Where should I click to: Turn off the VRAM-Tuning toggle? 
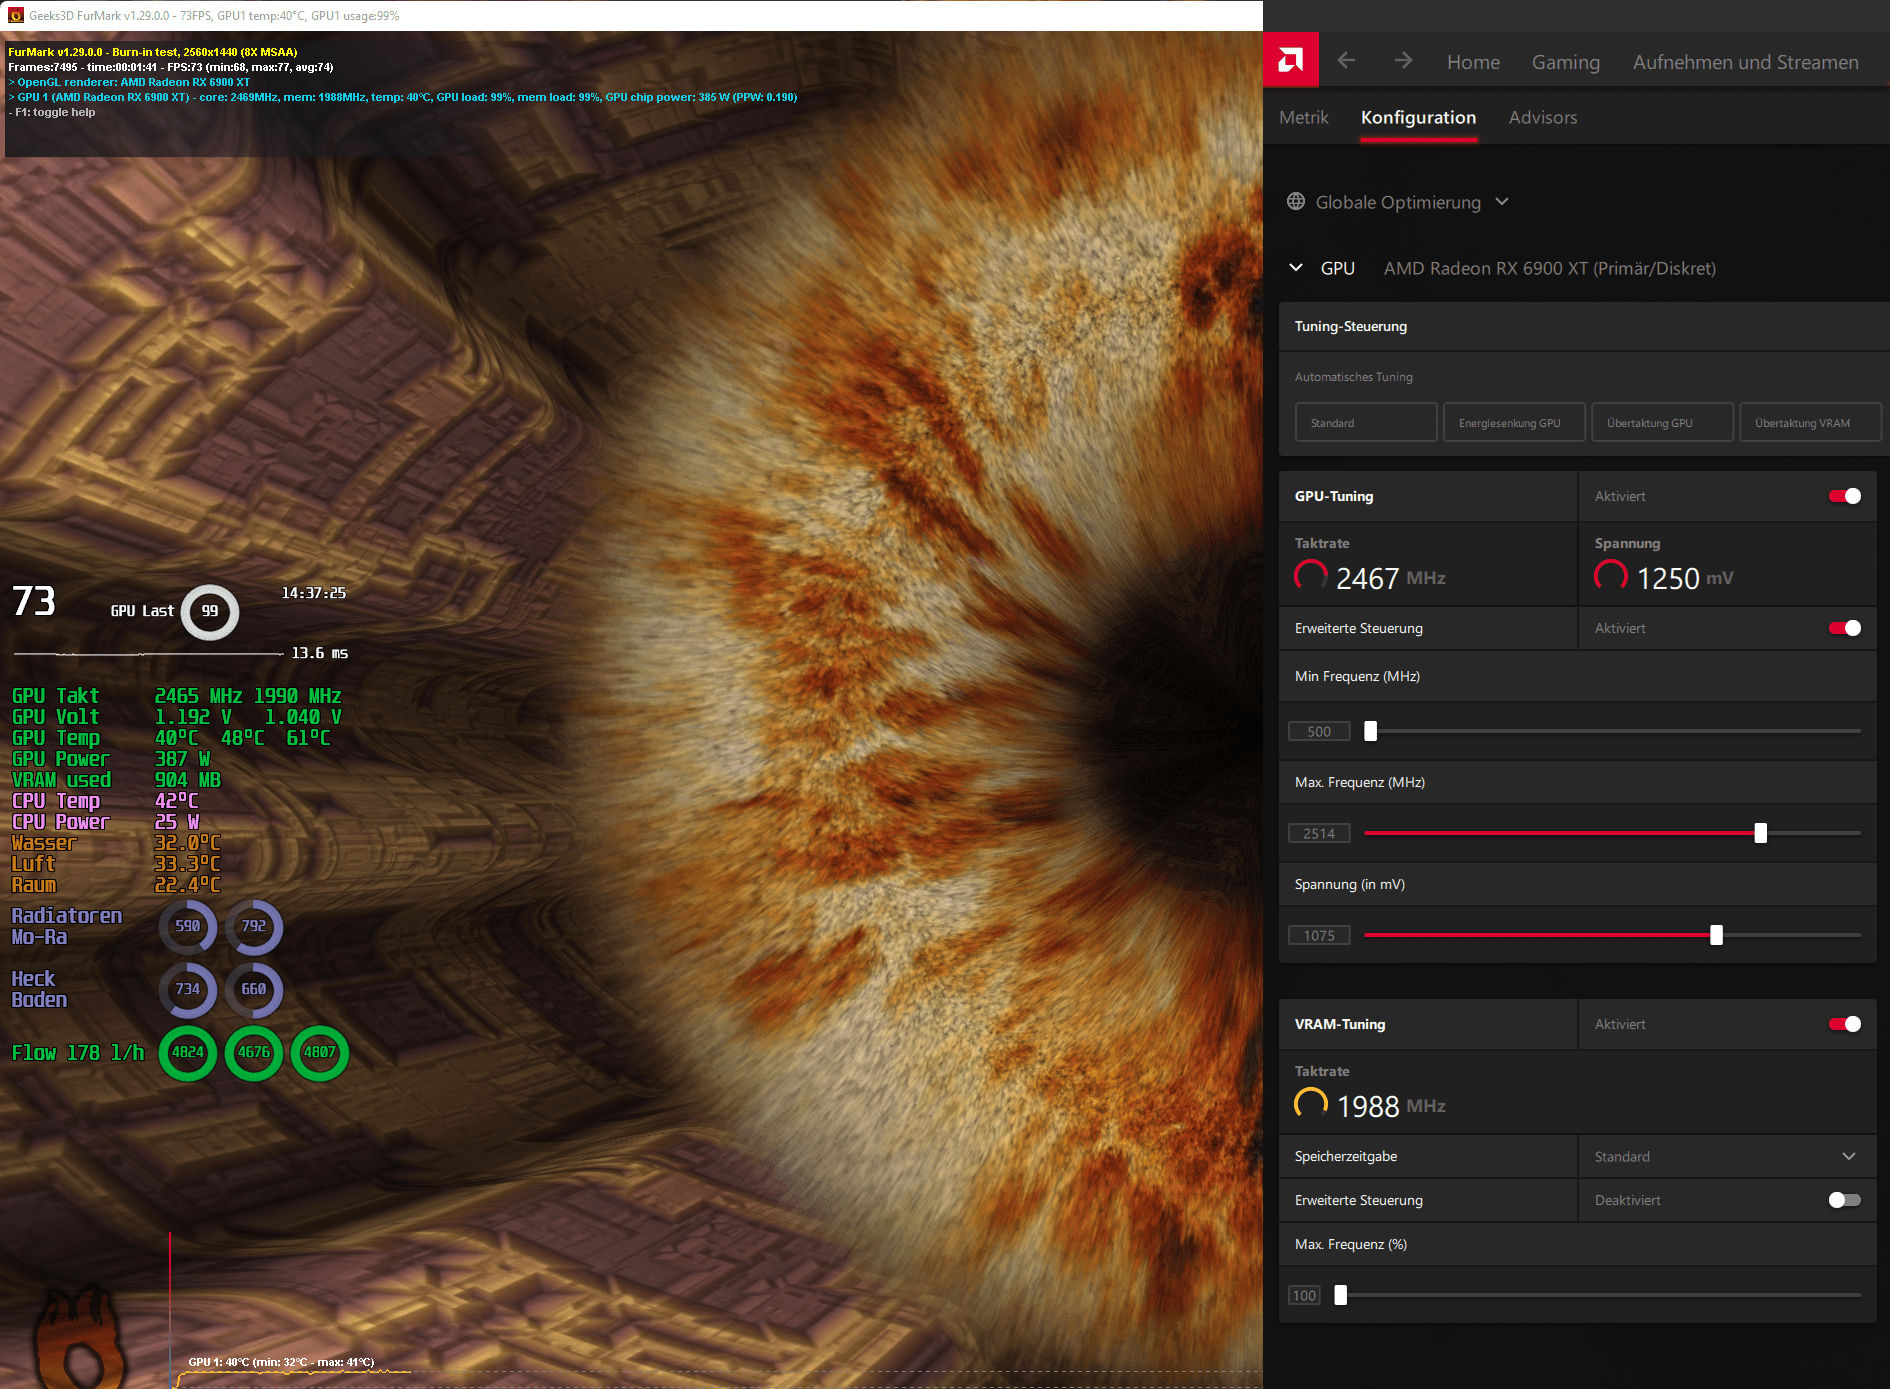coord(1845,1024)
